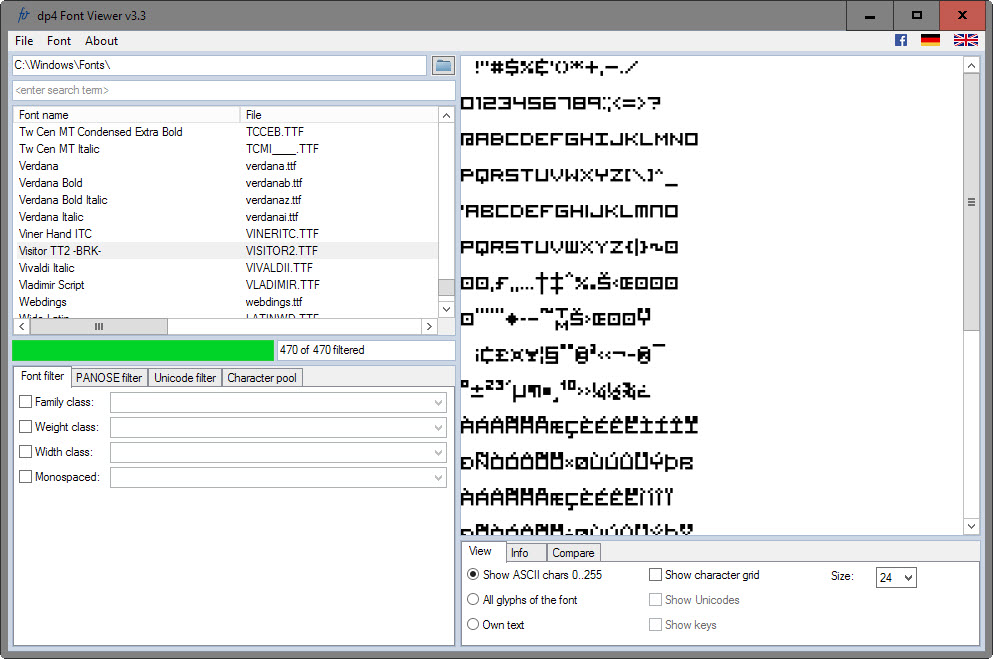The width and height of the screenshot is (993, 659).
Task: Select the Verdana Bold font row
Action: click(x=225, y=183)
